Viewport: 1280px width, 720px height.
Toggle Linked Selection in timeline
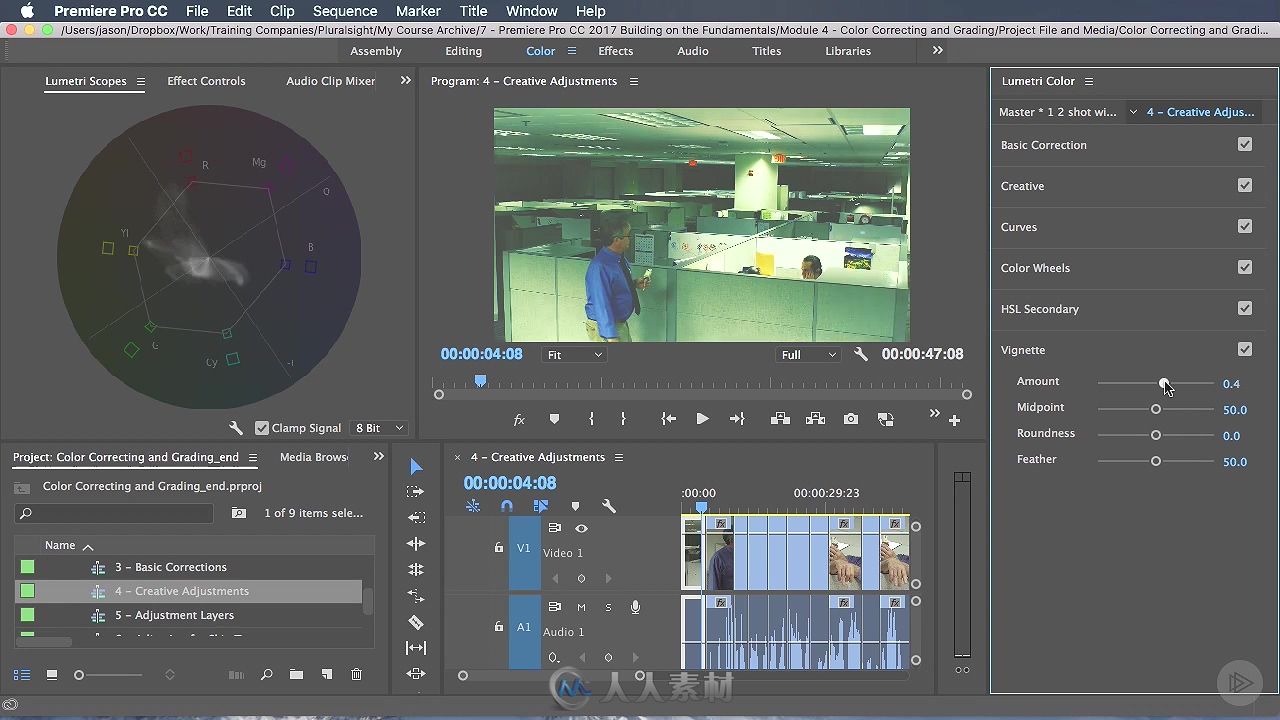click(x=541, y=507)
